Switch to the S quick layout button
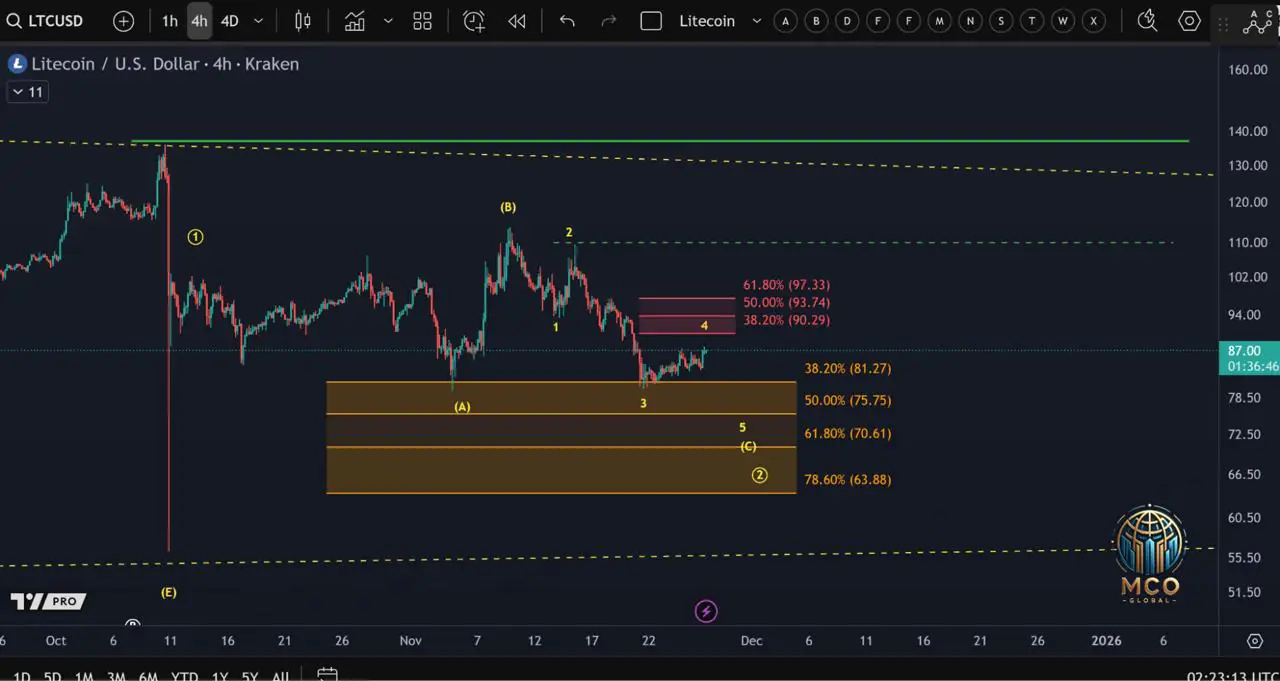 1002,21
